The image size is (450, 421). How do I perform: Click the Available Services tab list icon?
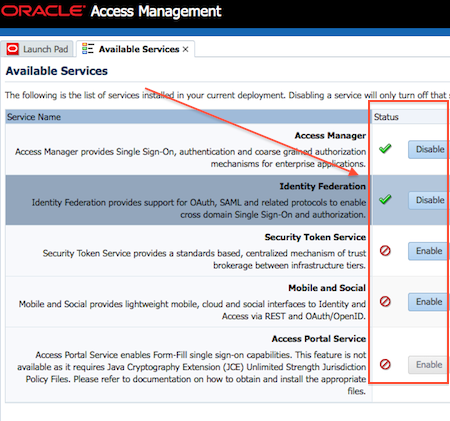(88, 49)
